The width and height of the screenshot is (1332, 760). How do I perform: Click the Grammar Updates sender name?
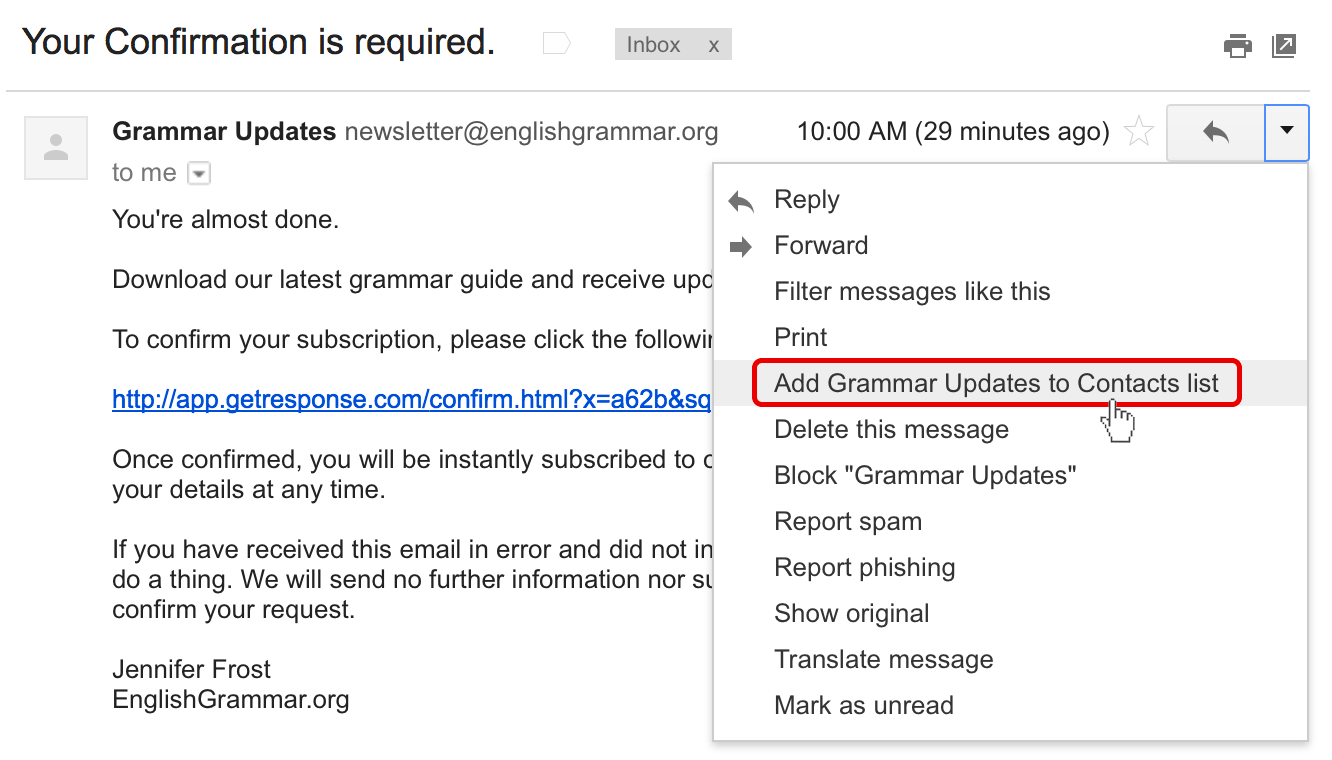point(224,132)
